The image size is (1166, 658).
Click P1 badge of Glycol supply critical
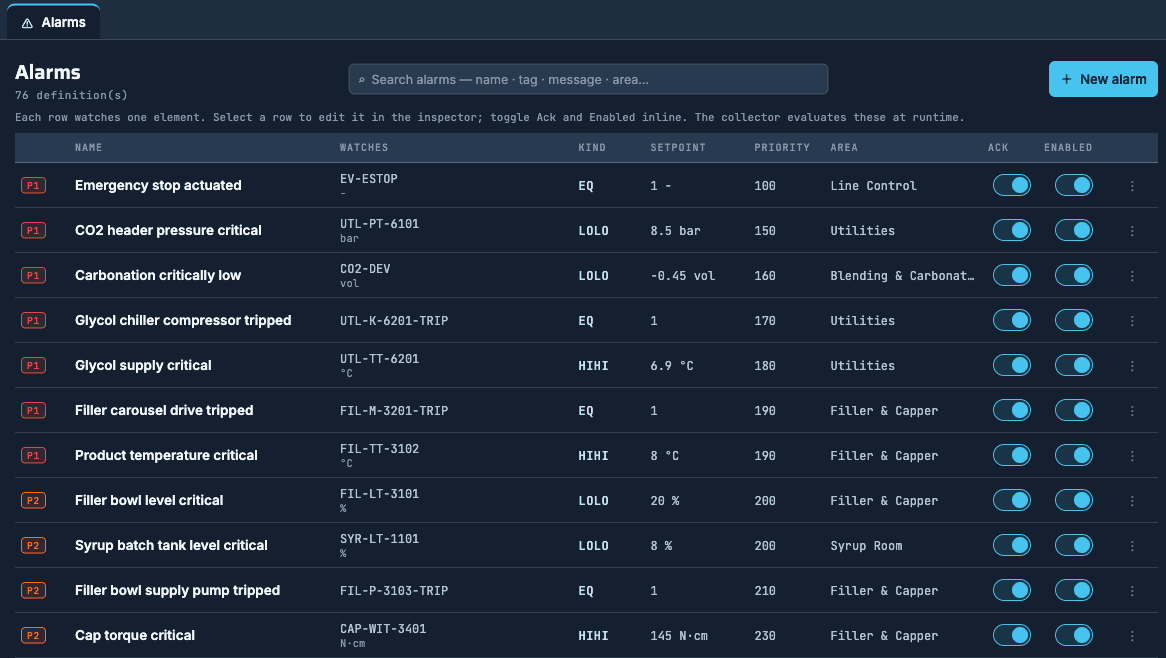33,365
